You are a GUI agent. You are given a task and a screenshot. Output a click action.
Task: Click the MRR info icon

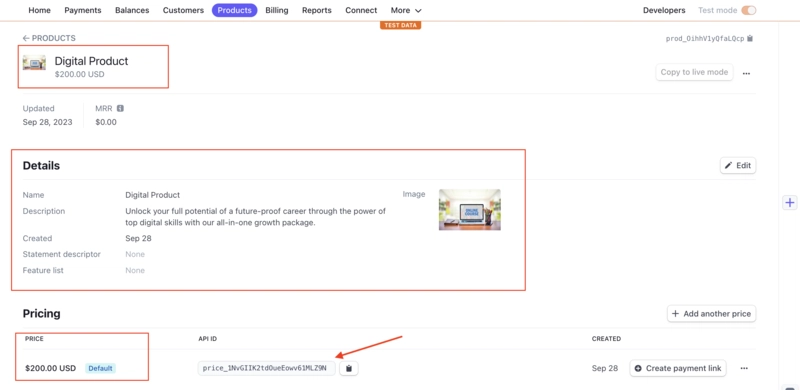click(120, 108)
